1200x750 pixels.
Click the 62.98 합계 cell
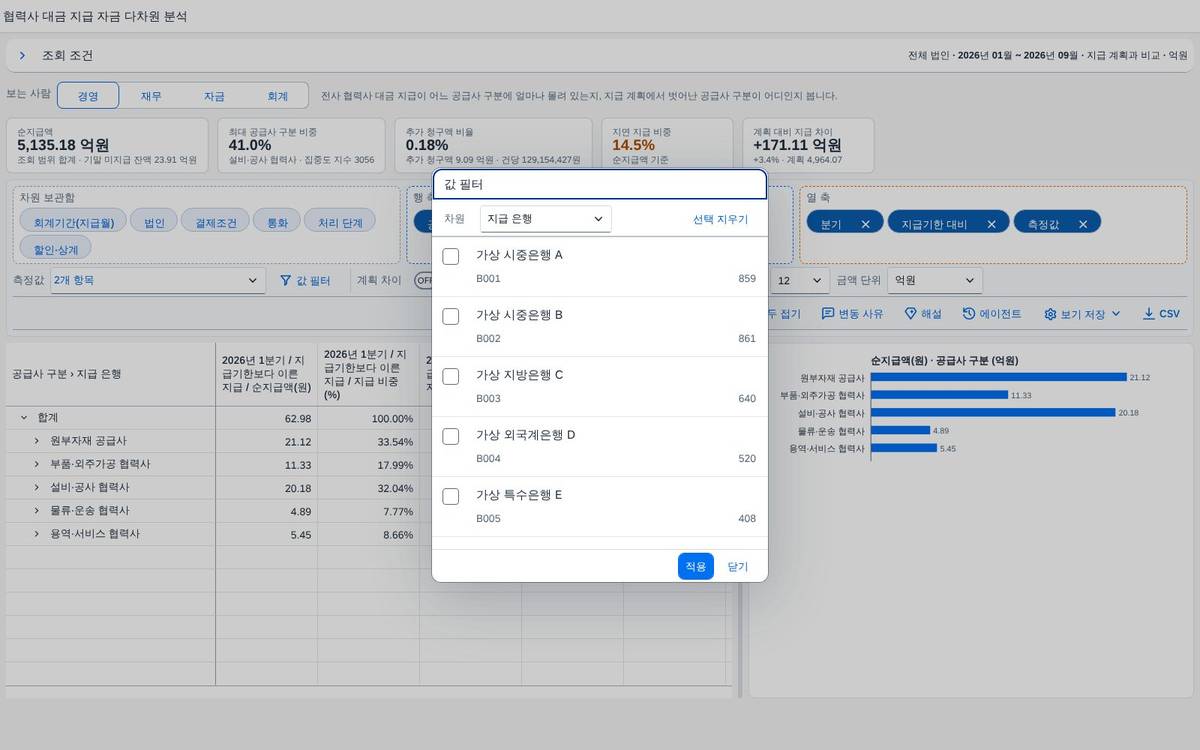tap(267, 418)
